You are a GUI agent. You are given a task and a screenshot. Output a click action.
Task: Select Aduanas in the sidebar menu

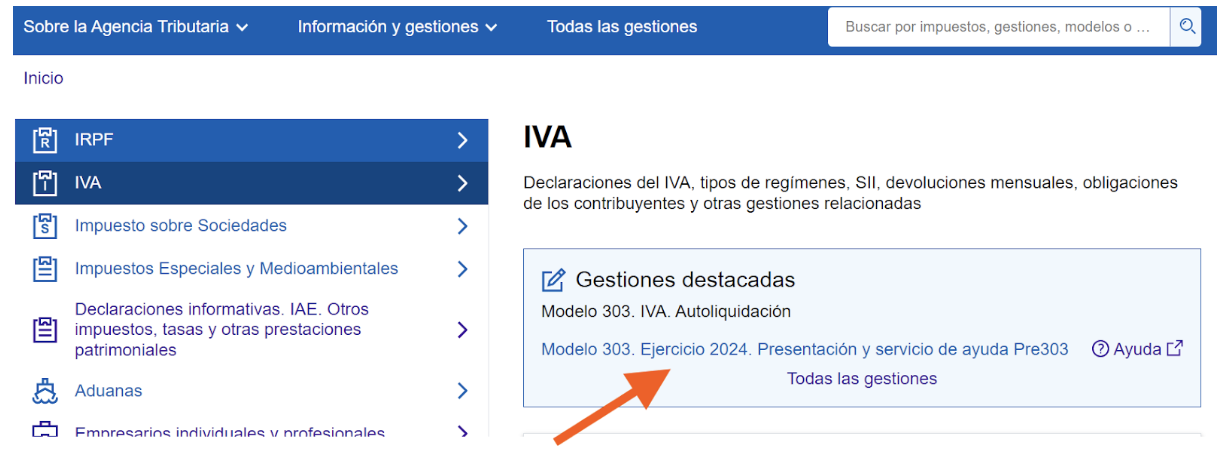[x=252, y=391]
